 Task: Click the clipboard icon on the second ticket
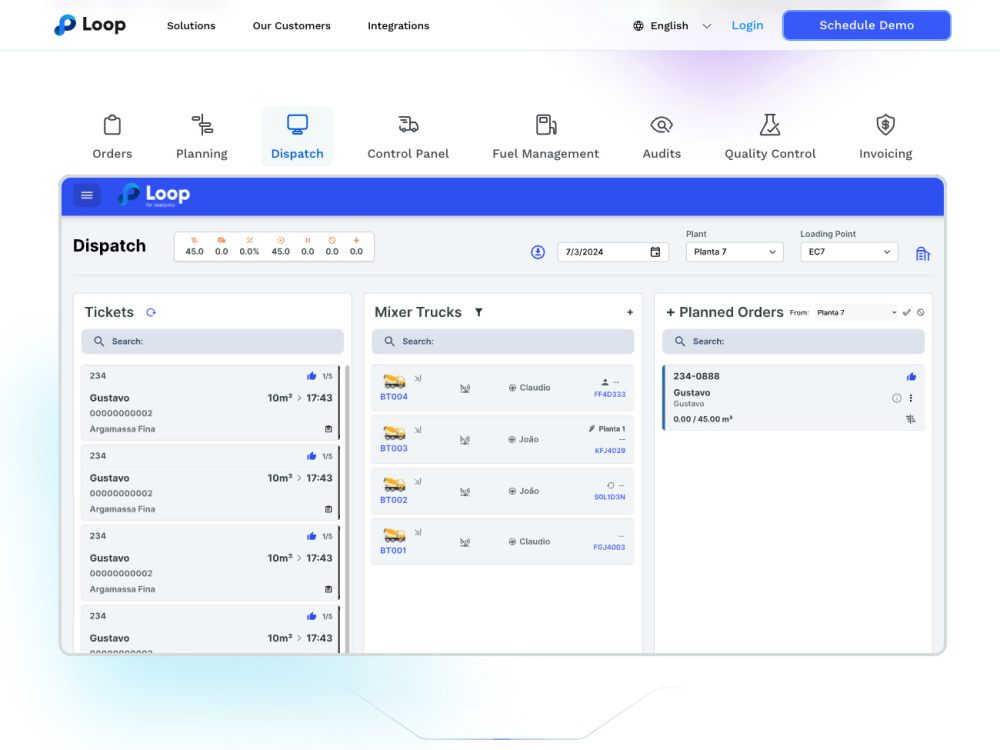[328, 509]
